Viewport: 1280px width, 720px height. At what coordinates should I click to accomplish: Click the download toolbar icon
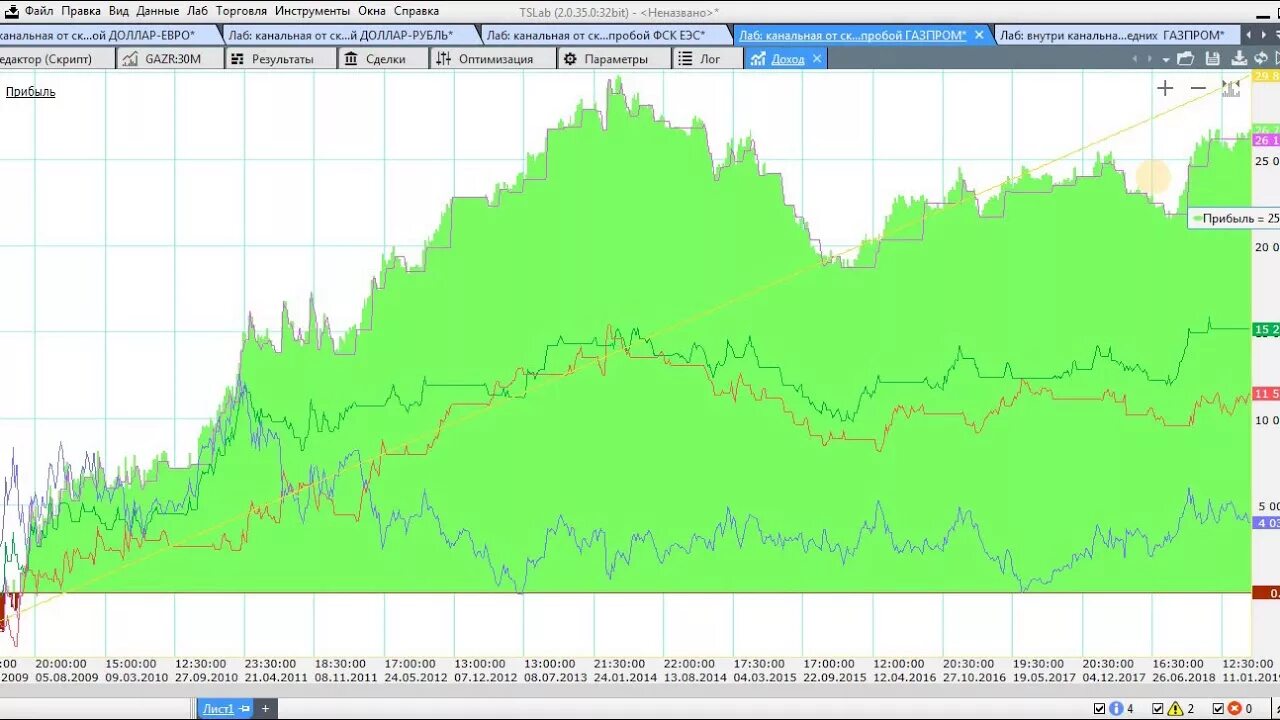click(1240, 59)
